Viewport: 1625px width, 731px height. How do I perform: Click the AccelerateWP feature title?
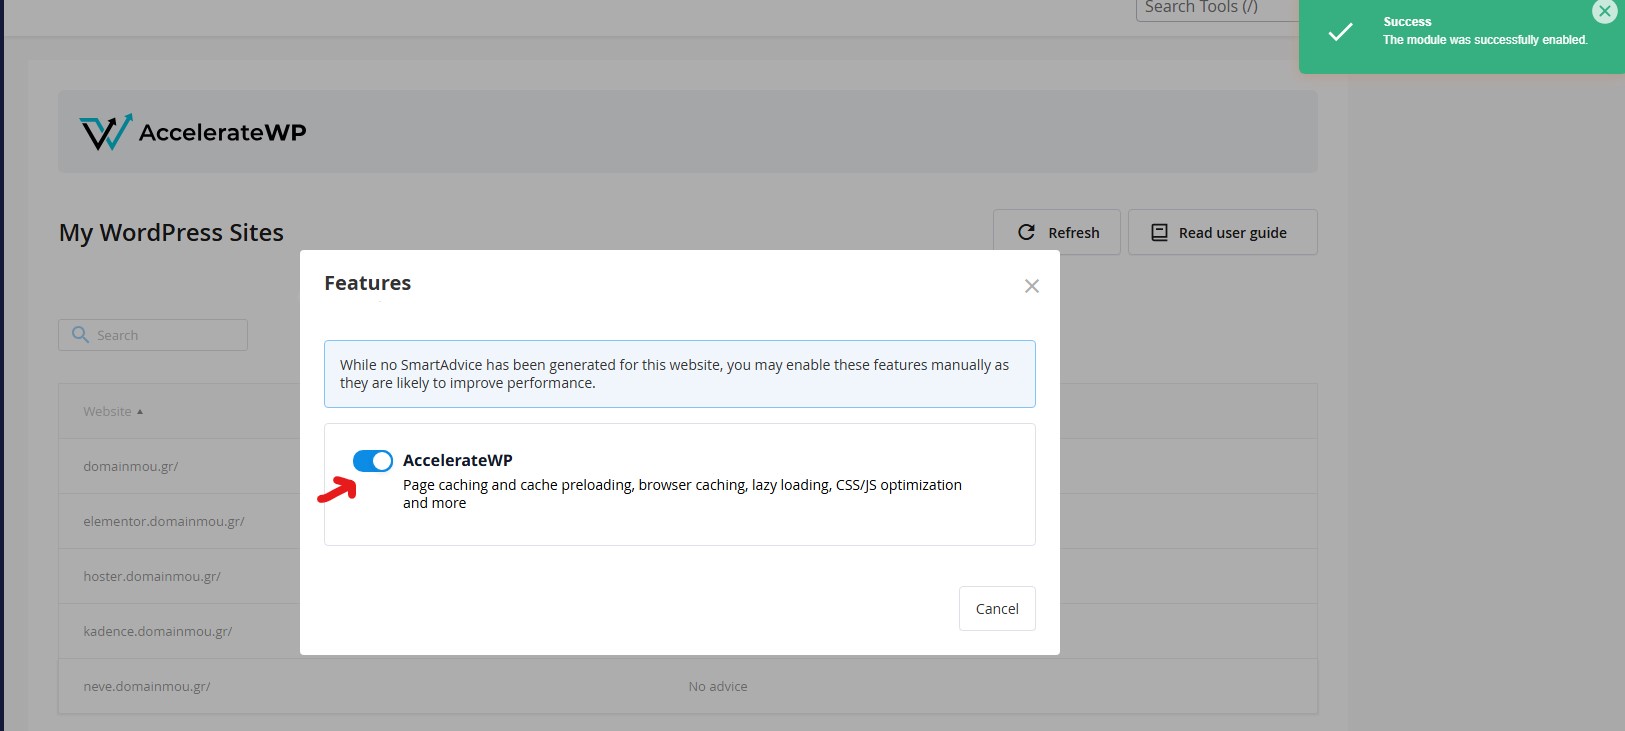458,460
